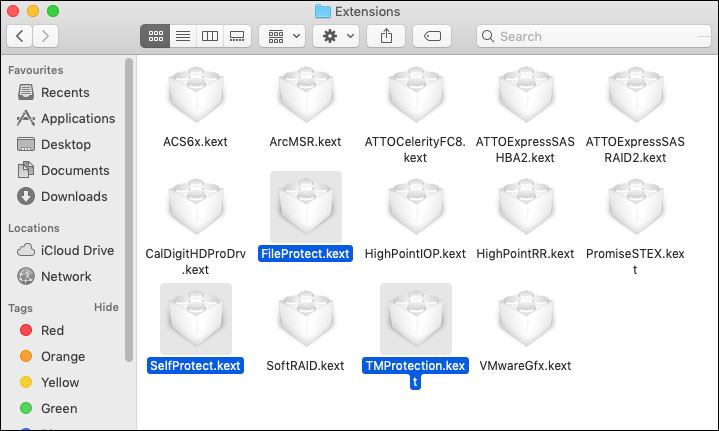Screen dimensions: 719x431
Task: Filter by Orange tag
Action: (x=53, y=356)
